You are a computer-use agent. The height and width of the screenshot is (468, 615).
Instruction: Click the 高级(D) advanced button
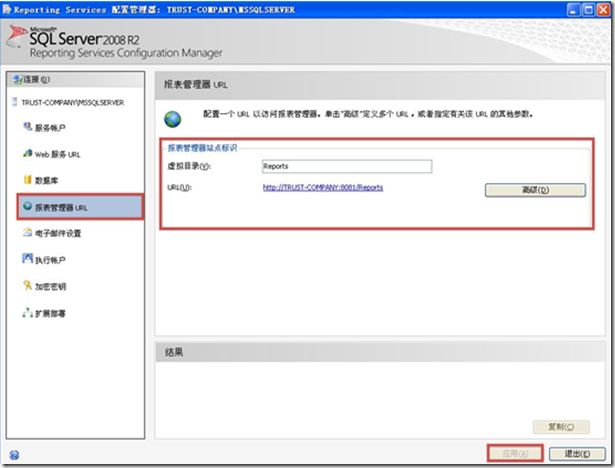pos(535,190)
